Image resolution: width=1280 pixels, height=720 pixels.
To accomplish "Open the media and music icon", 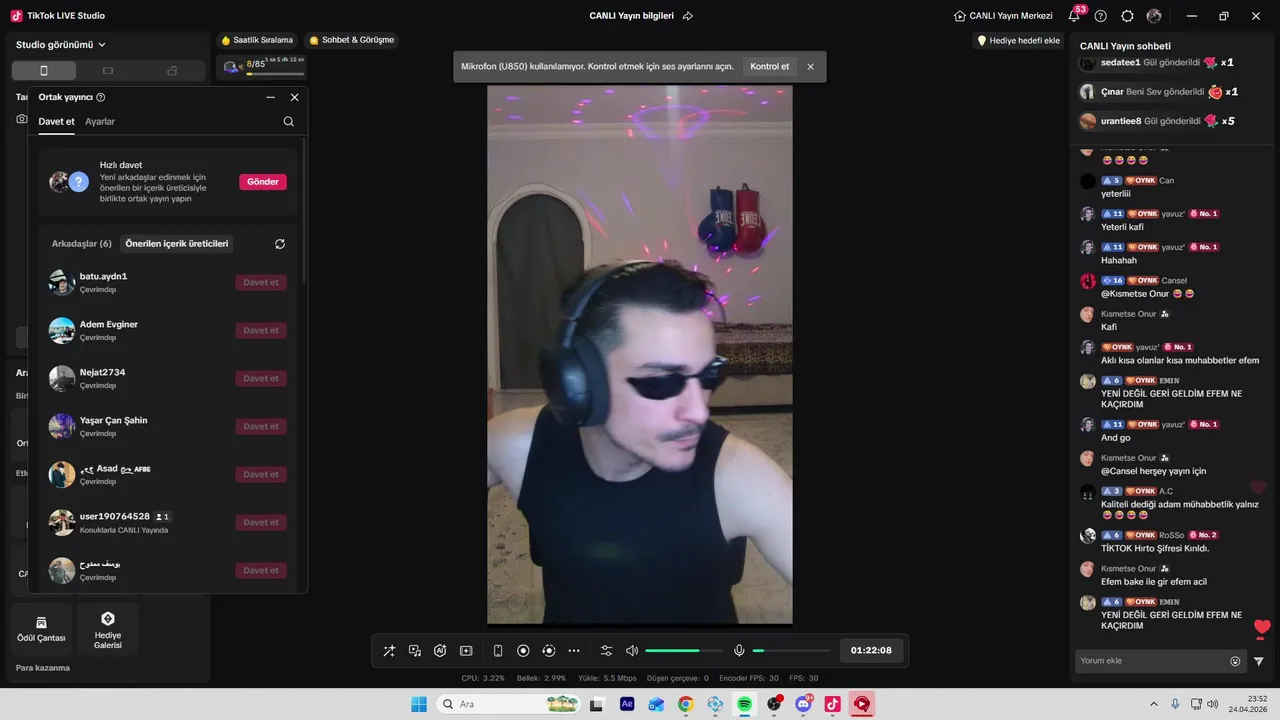I will pyautogui.click(x=415, y=651).
